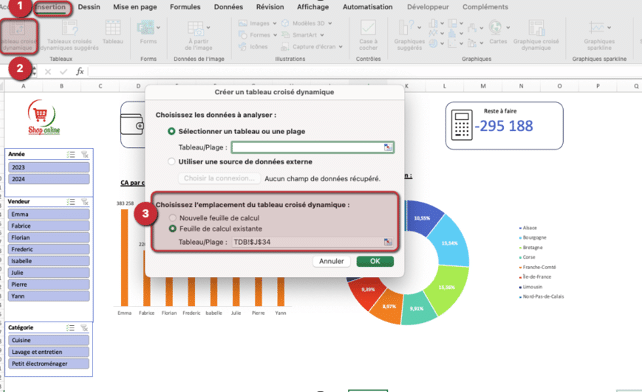
Task: Click the OK button in the dialog
Action: [375, 261]
